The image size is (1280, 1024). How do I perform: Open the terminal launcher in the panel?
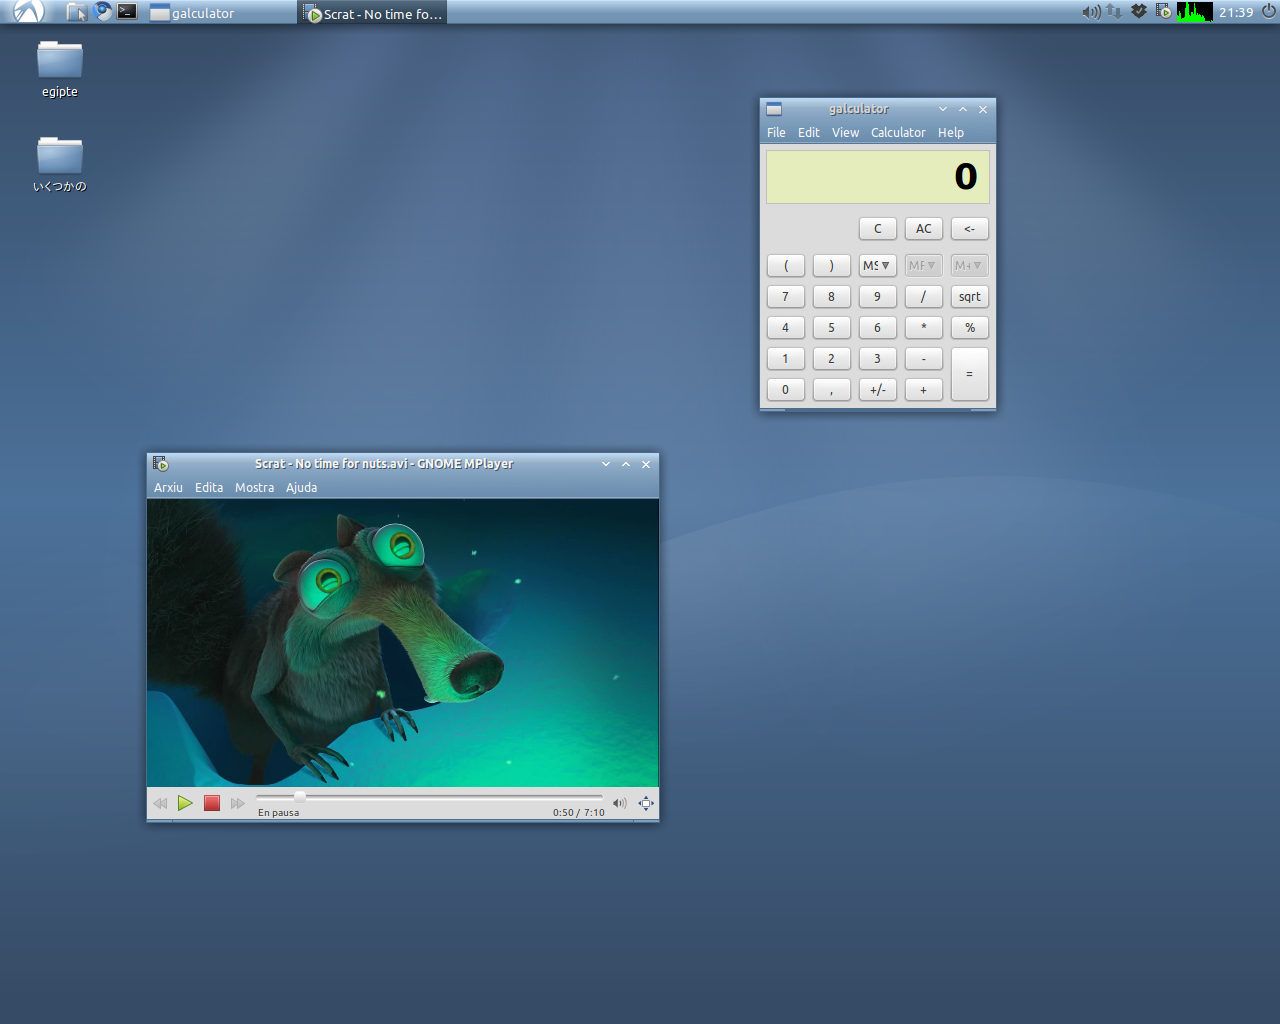pos(127,12)
